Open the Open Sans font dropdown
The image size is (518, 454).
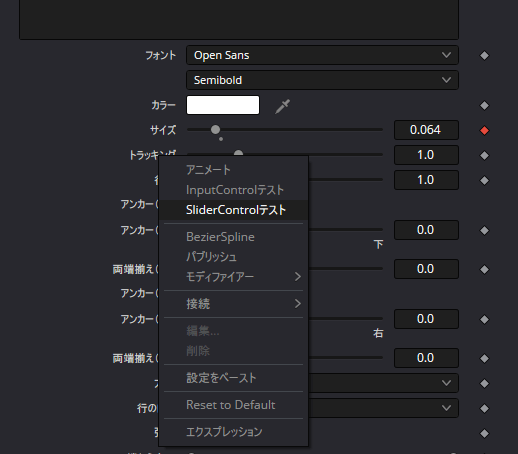[x=322, y=55]
